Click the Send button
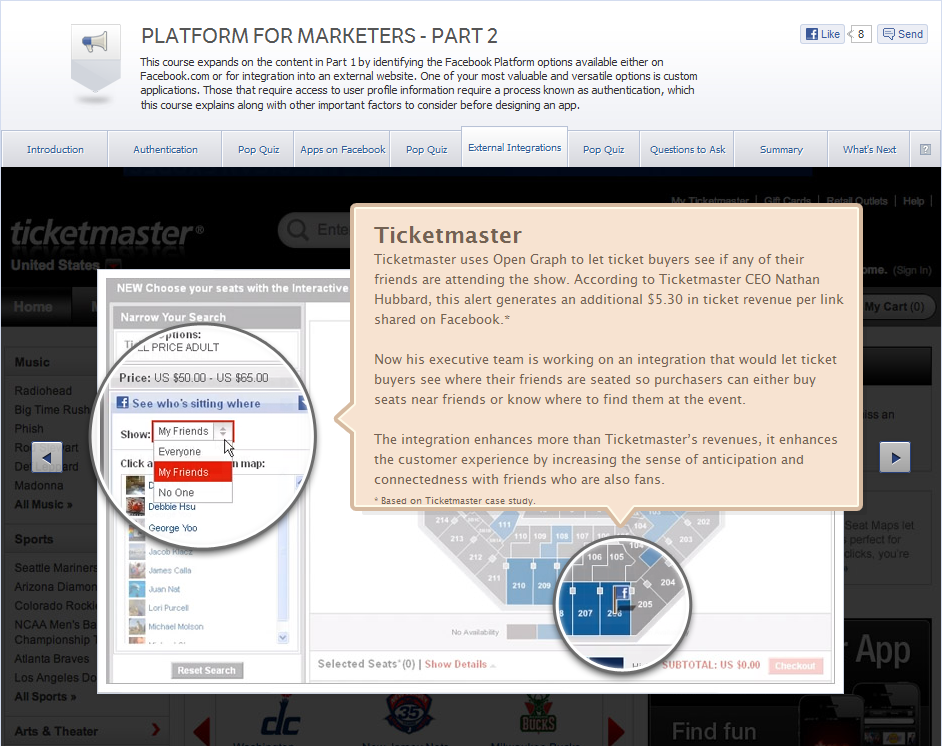The image size is (942, 746). [x=902, y=34]
